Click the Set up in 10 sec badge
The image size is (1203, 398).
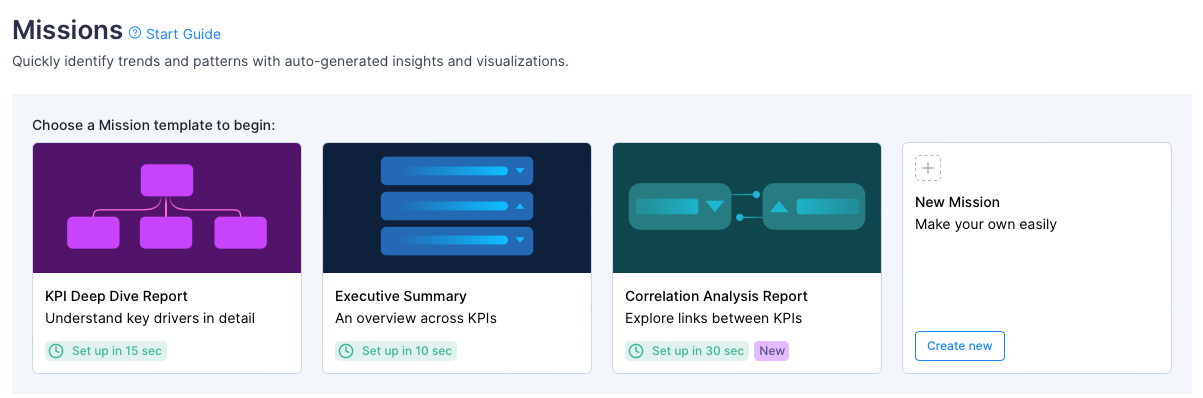396,351
